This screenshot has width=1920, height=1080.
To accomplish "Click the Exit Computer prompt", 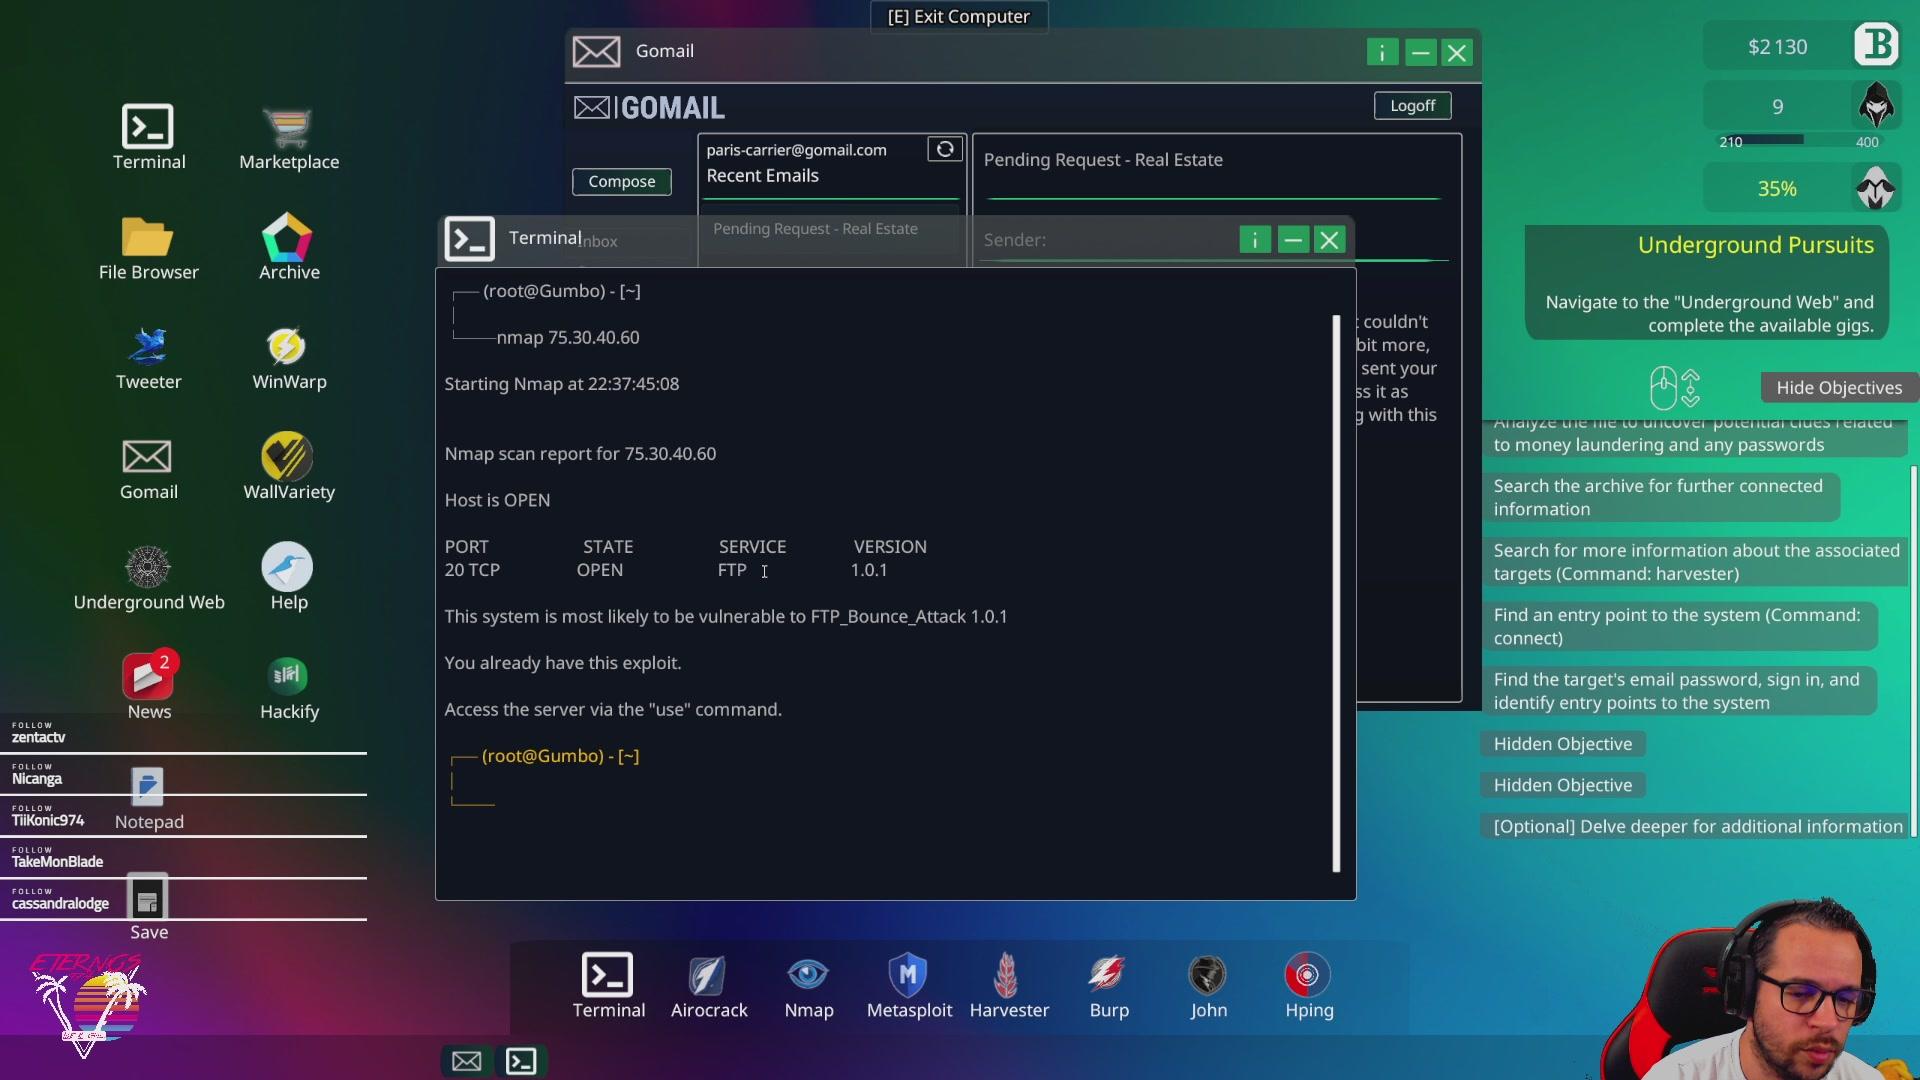I will 958,17.
